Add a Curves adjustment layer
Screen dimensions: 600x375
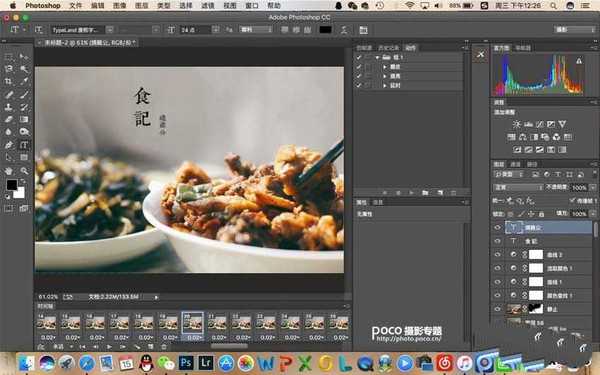tap(540, 124)
